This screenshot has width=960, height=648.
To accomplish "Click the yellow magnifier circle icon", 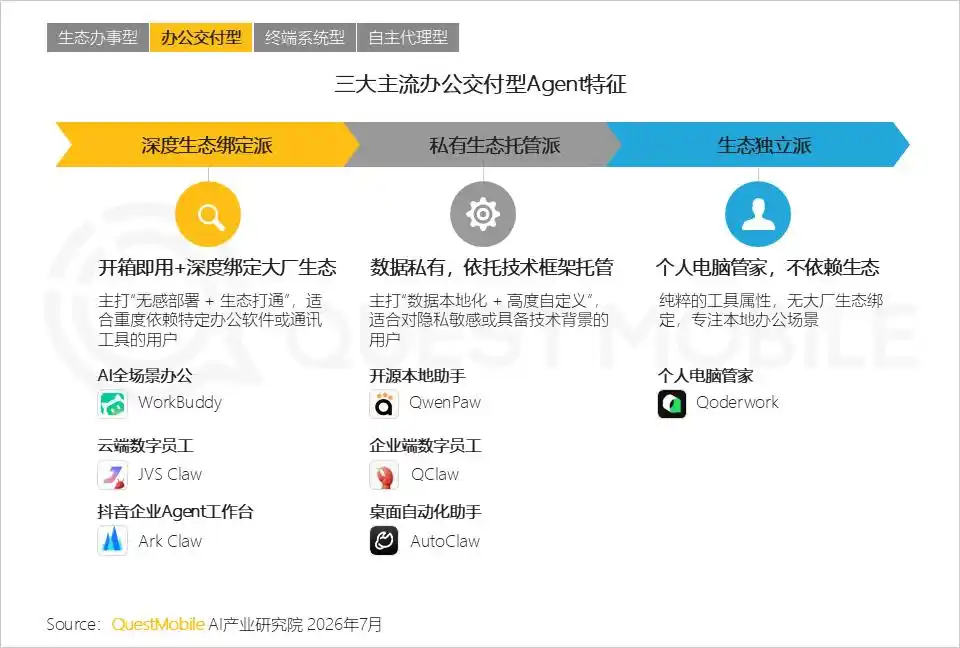I will 208,214.
